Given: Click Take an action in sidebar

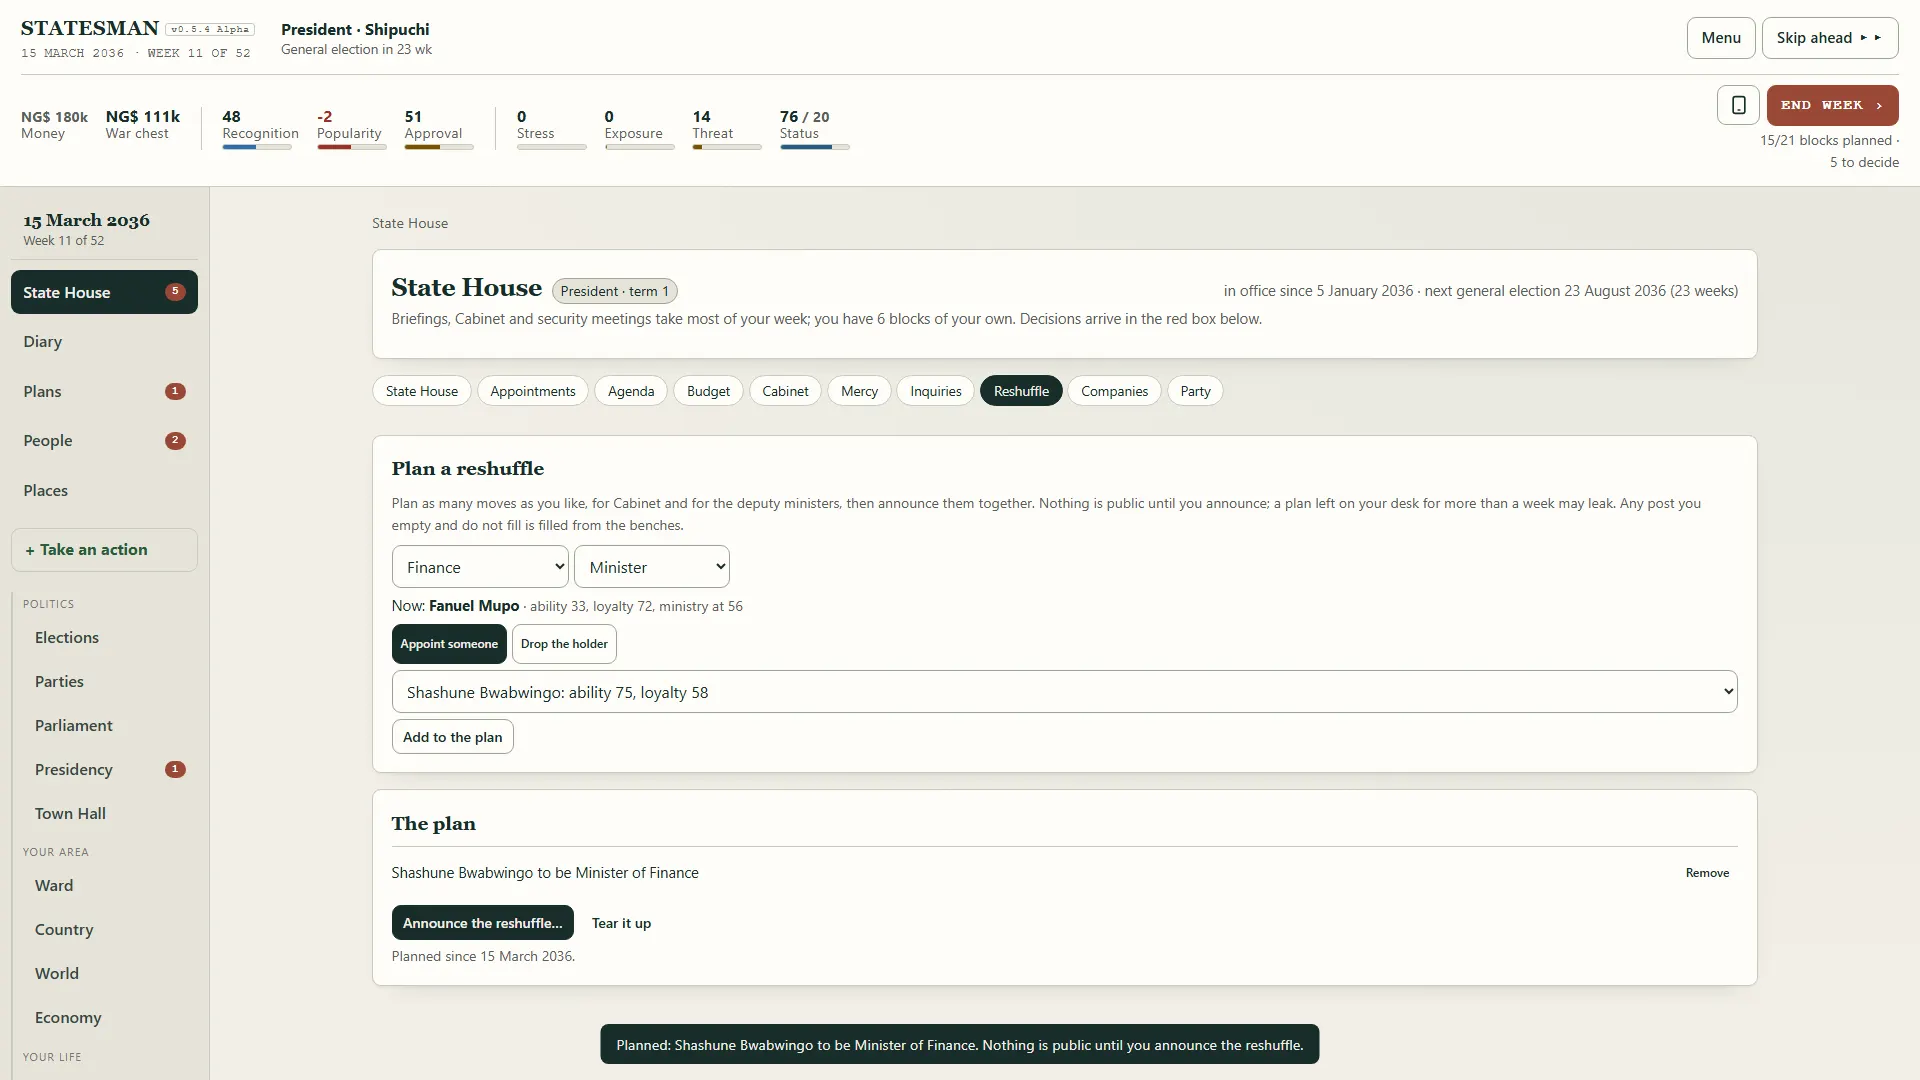Looking at the screenshot, I should click(104, 550).
